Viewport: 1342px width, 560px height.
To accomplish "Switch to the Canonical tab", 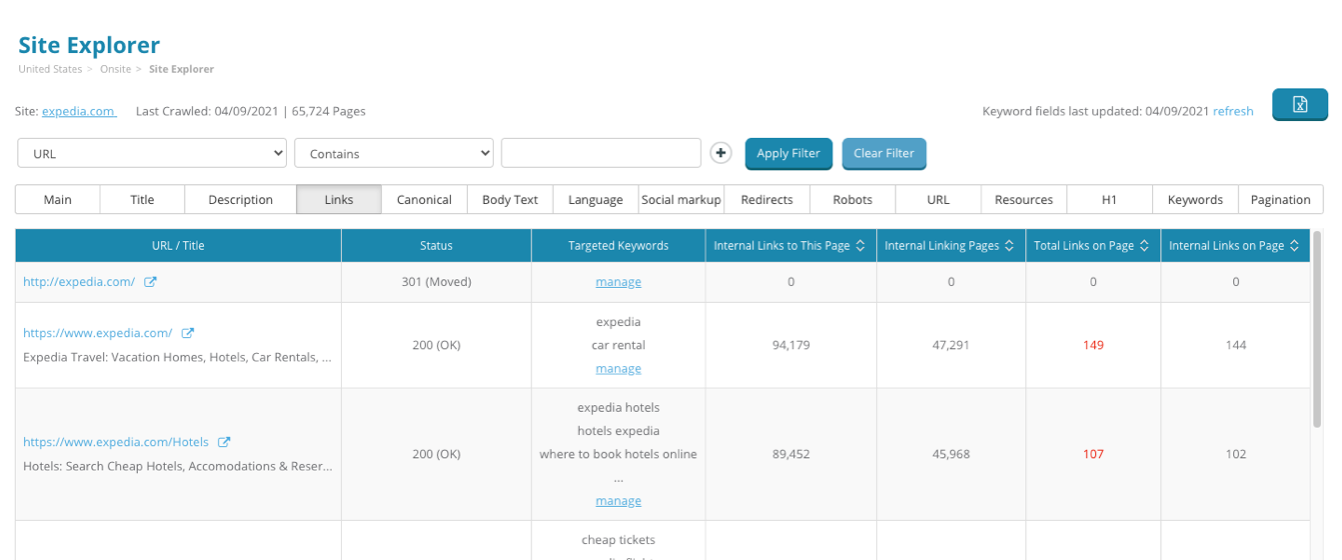I will pos(424,200).
